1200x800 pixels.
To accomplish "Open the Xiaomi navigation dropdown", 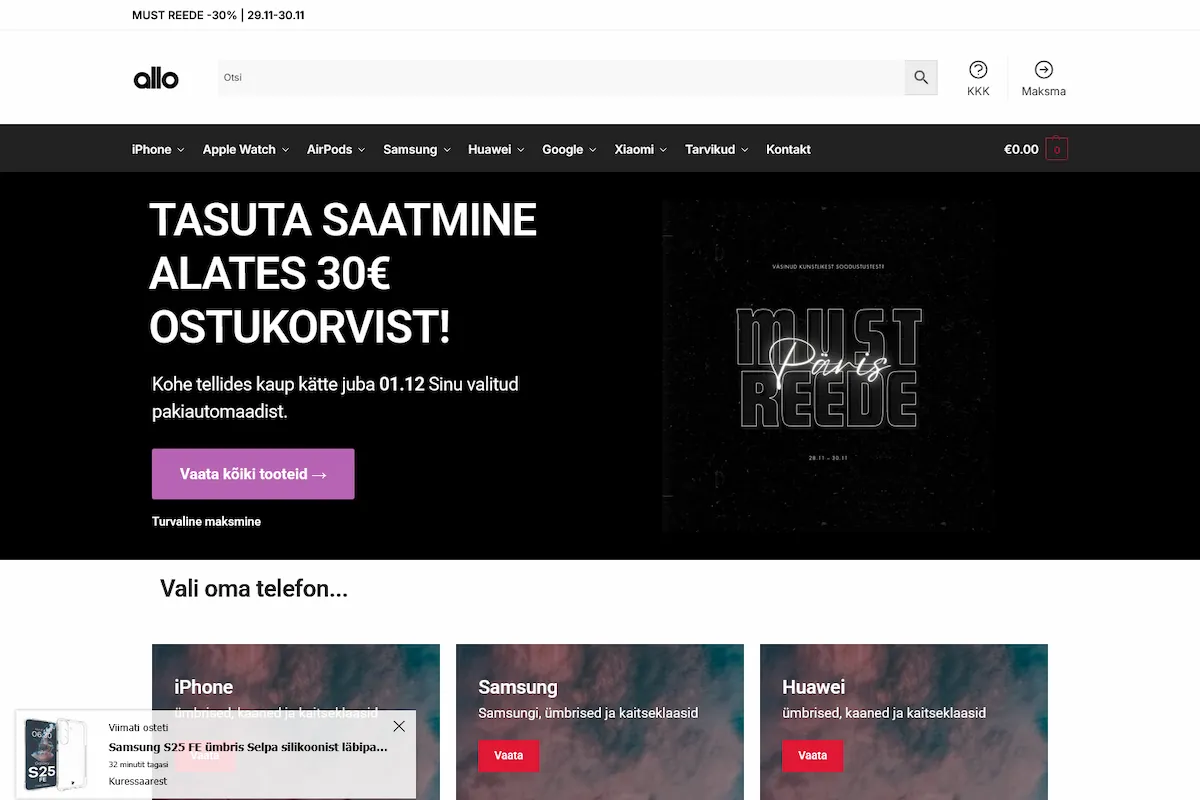I will tap(641, 149).
